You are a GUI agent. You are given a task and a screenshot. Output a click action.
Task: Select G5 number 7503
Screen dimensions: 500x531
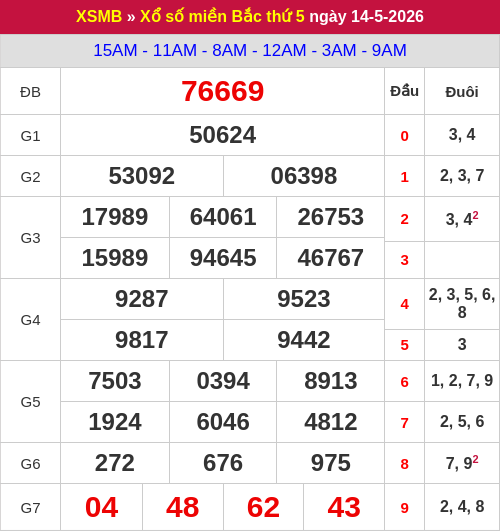(115, 381)
